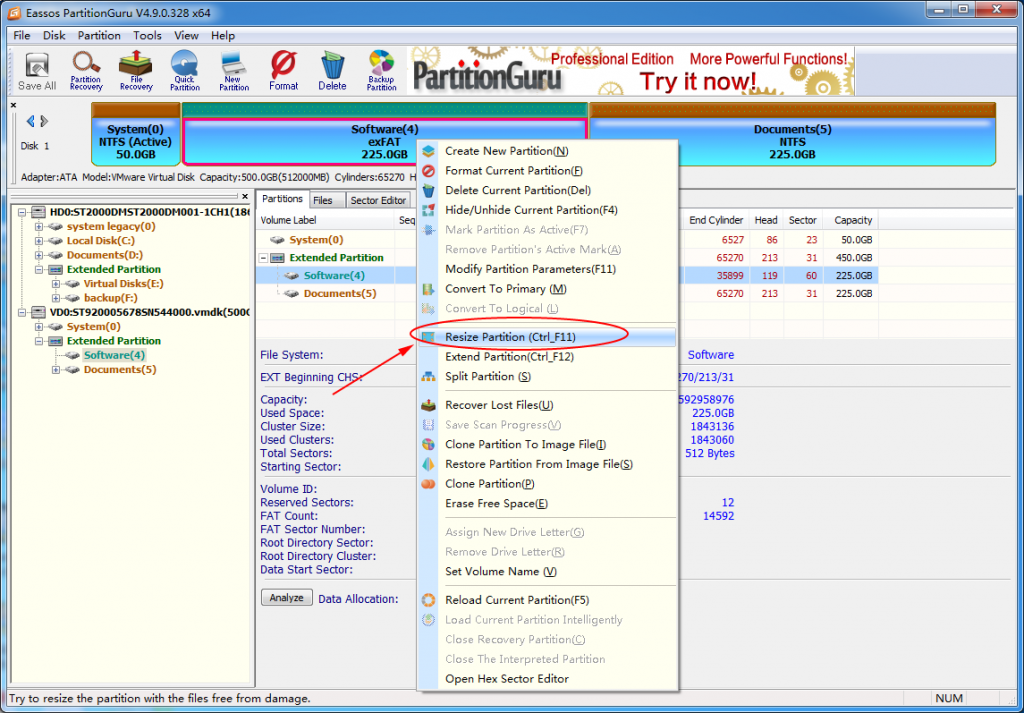1024x713 pixels.
Task: Select Split Partition in context menu
Action: pyautogui.click(x=487, y=377)
